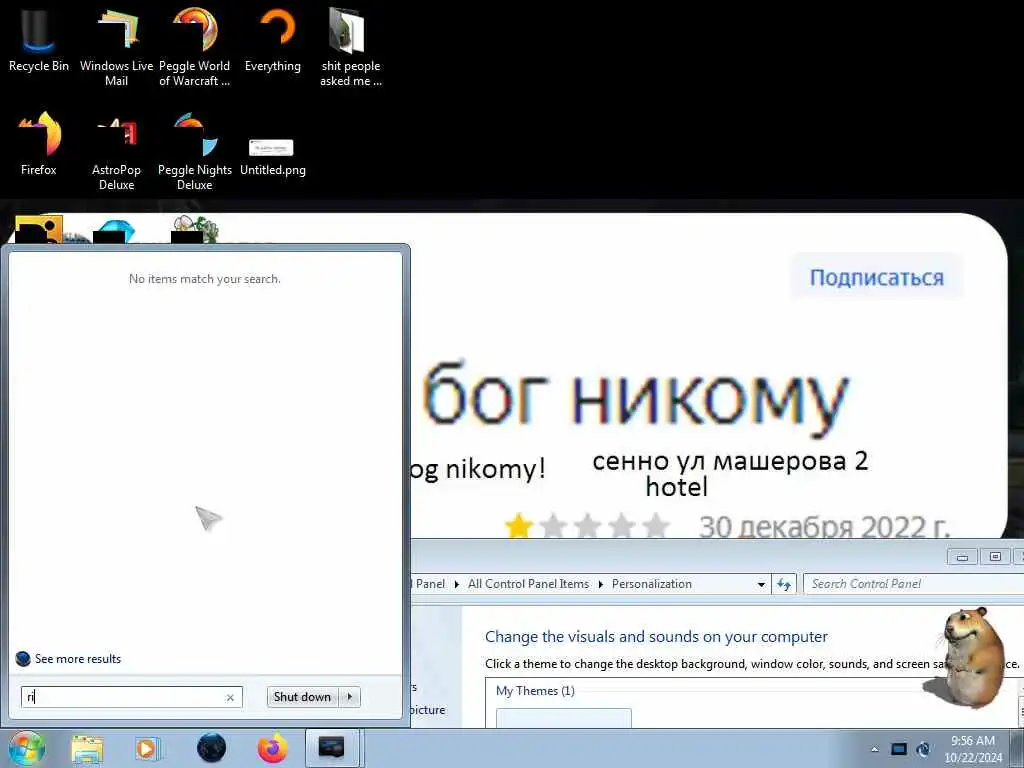Viewport: 1024px width, 768px height.
Task: Click the 'No items match your search' text
Action: coord(204,279)
